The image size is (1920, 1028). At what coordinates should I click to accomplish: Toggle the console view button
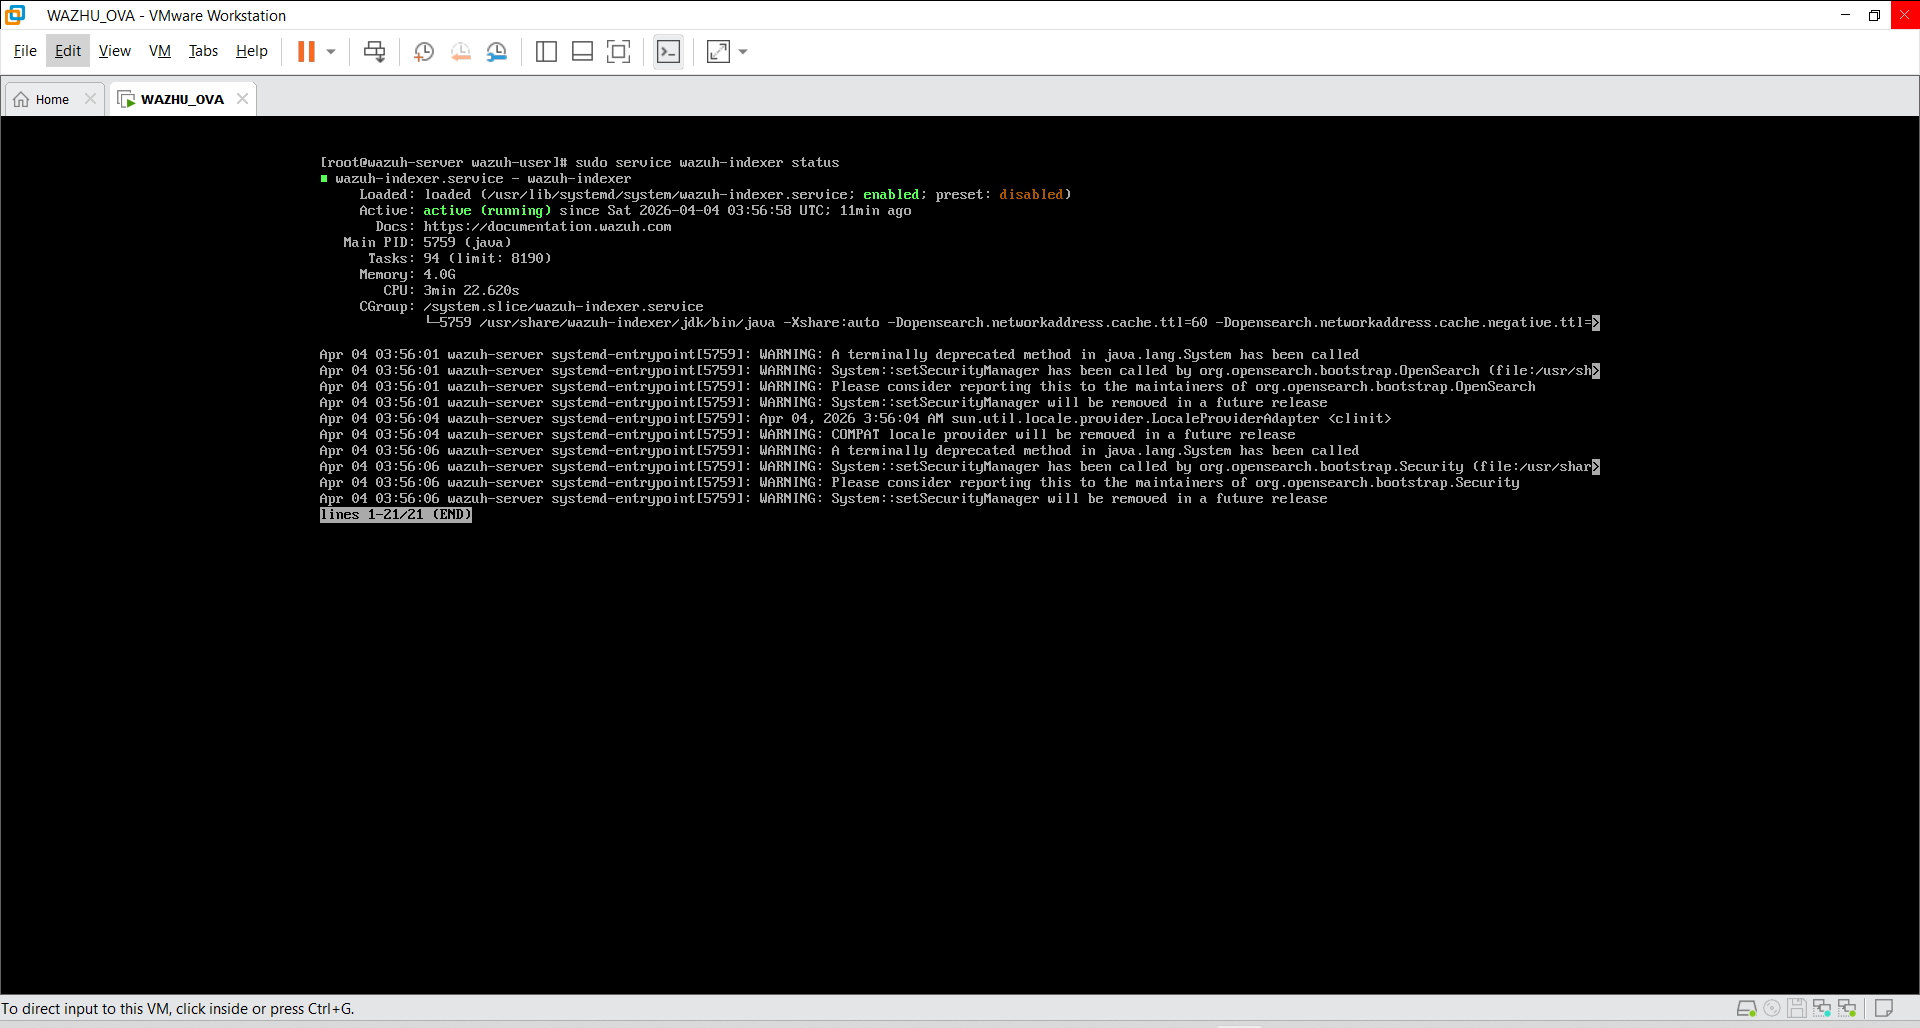pyautogui.click(x=668, y=52)
